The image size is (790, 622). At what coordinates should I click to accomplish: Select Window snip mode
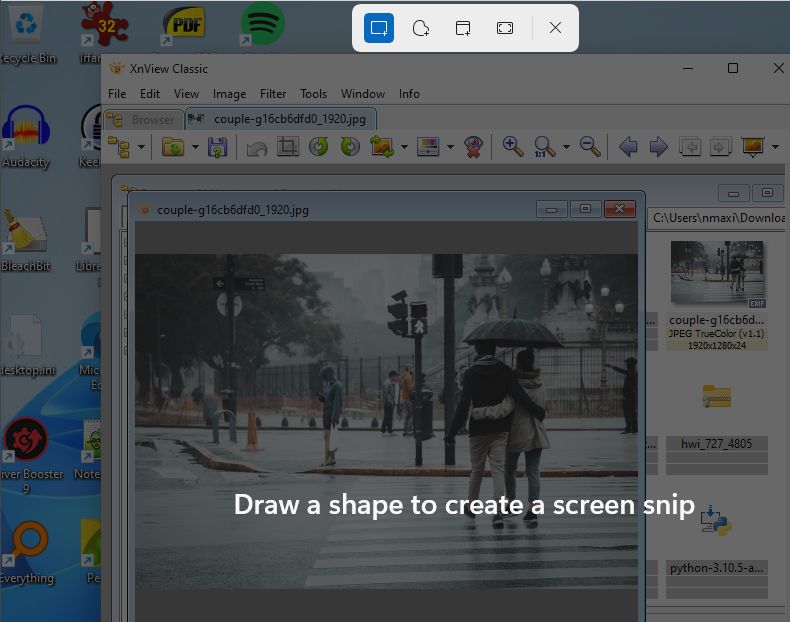tap(463, 28)
